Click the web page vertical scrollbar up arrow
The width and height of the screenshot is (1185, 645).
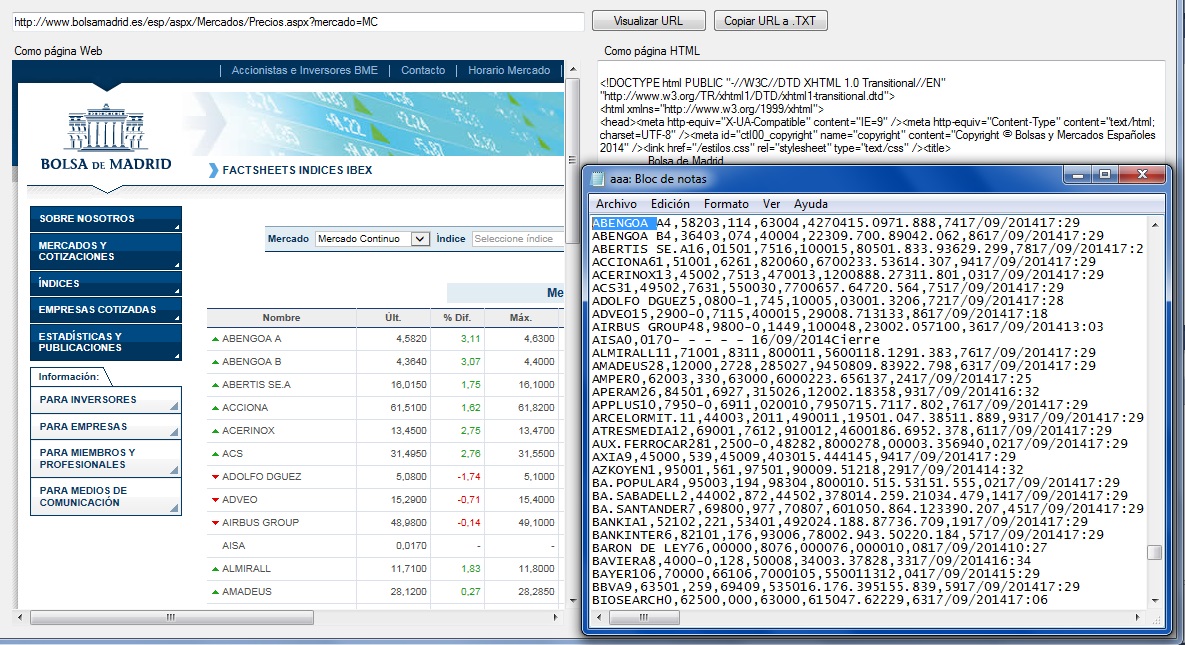point(572,70)
